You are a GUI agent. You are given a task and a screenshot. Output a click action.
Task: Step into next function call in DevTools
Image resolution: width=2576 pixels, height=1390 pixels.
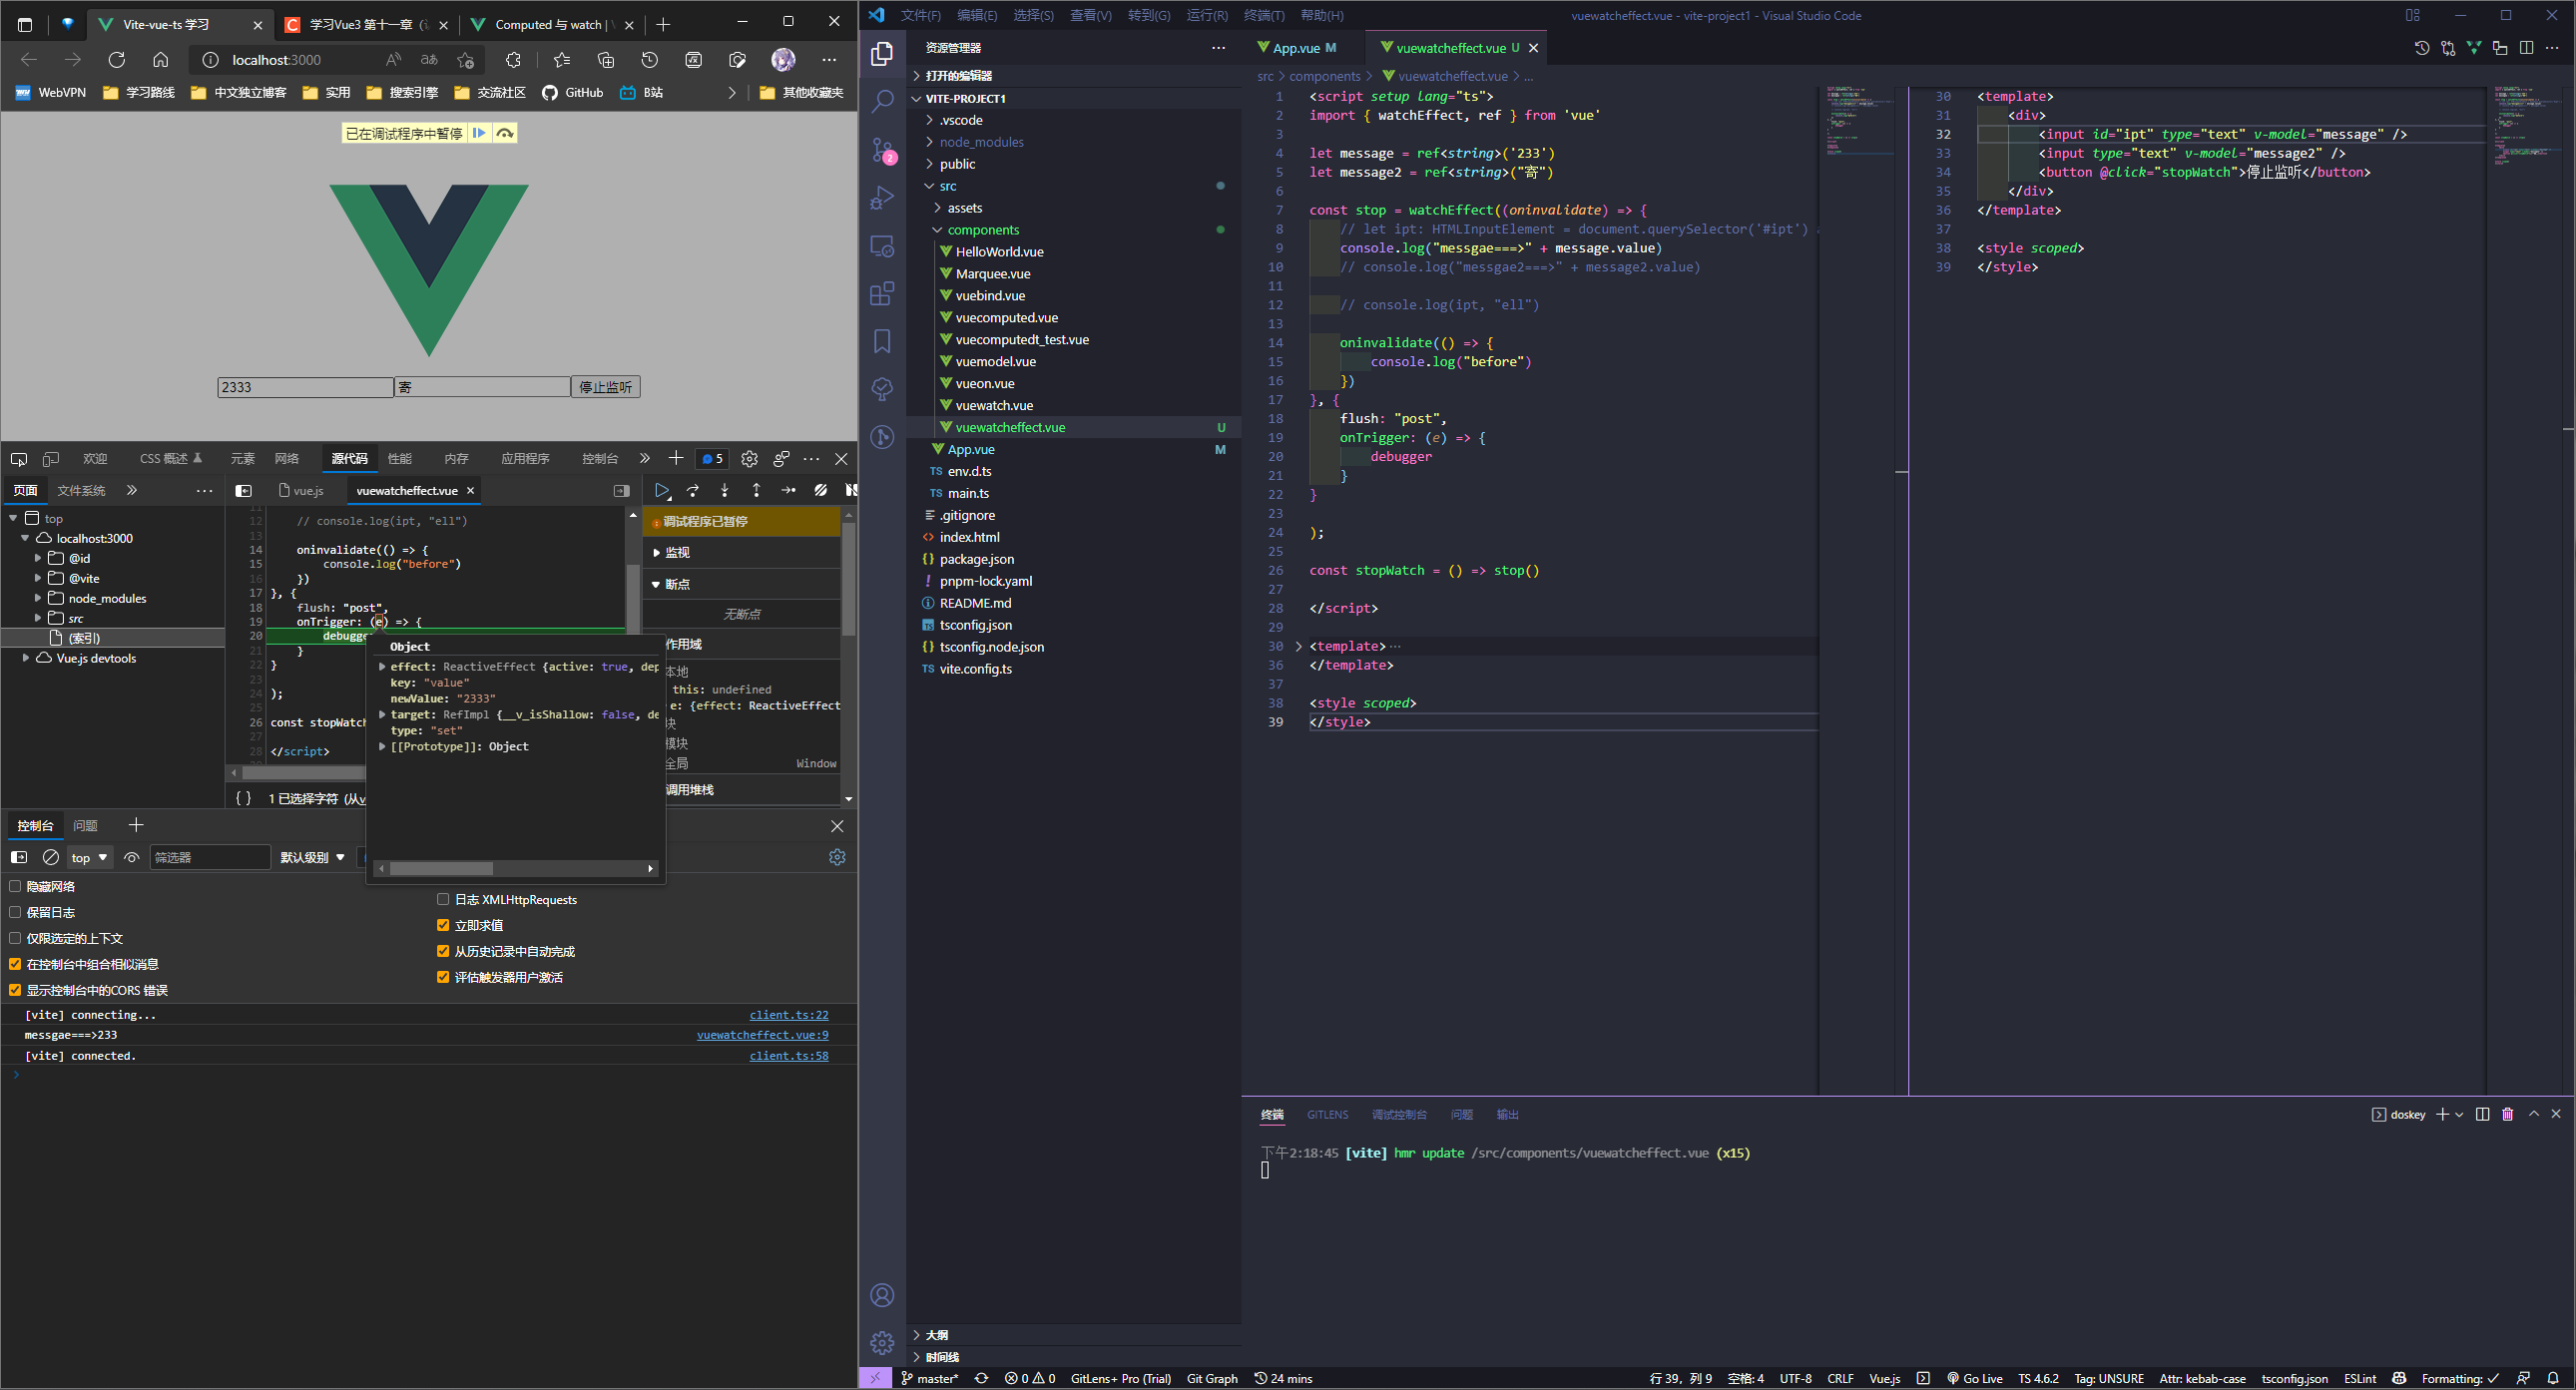[725, 490]
